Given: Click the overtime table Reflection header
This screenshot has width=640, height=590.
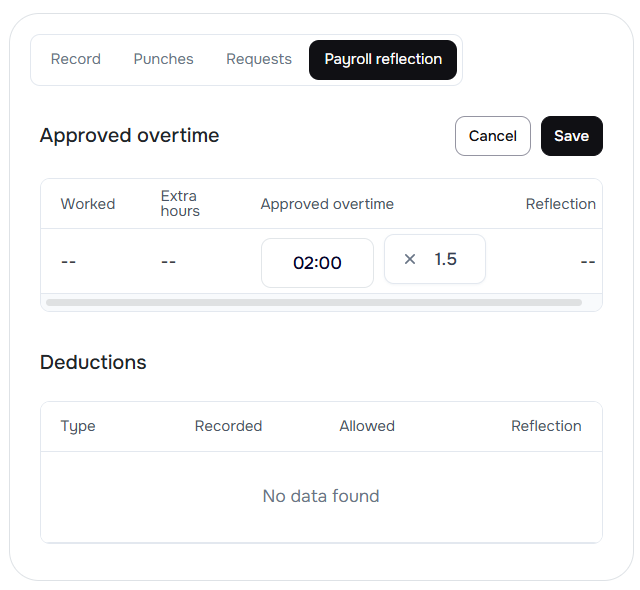Looking at the screenshot, I should click(560, 204).
